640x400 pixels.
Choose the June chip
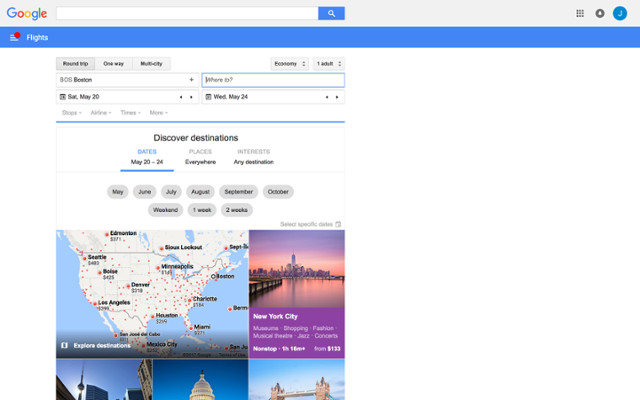point(144,192)
